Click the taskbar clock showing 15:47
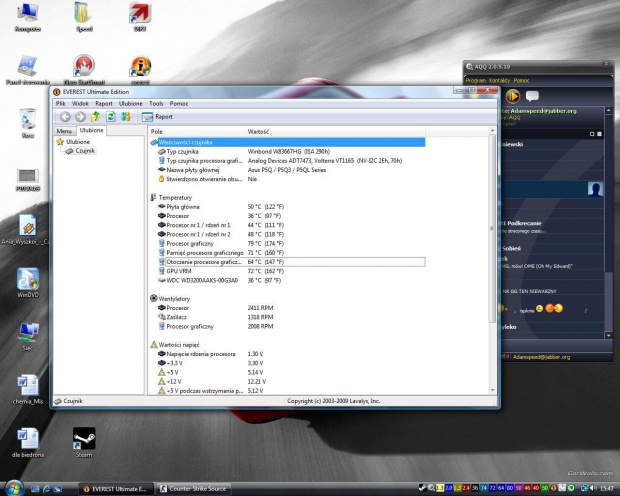The image size is (620, 496). pyautogui.click(x=607, y=488)
